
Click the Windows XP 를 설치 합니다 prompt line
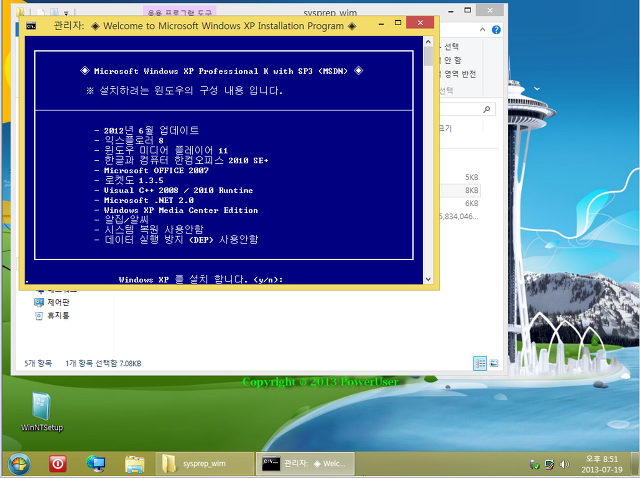pyautogui.click(x=200, y=280)
